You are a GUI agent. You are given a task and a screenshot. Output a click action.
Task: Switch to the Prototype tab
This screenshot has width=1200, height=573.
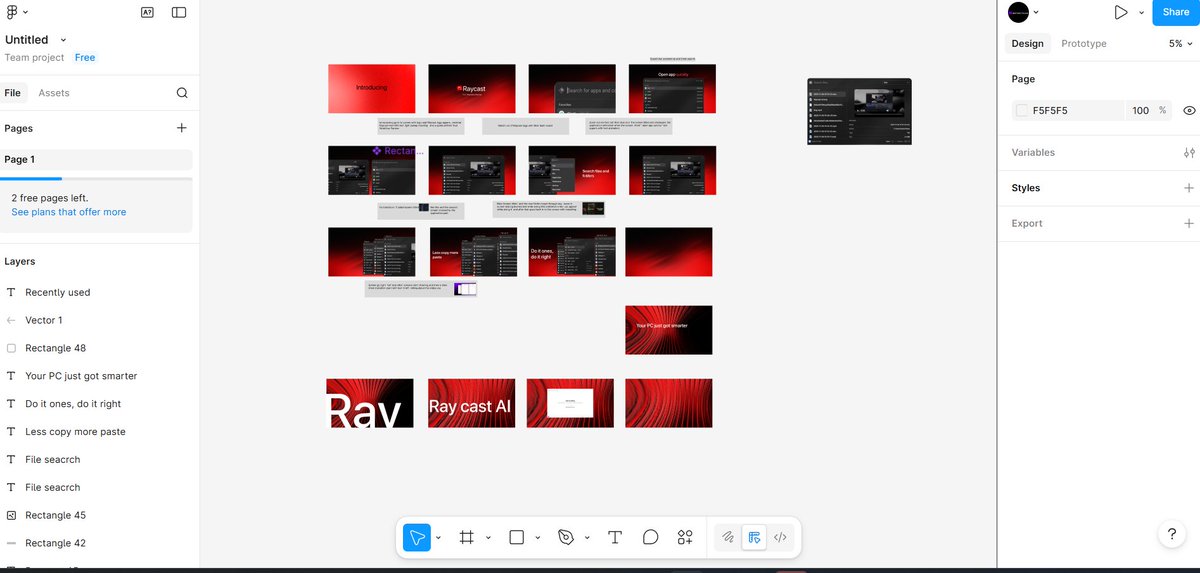tap(1084, 44)
